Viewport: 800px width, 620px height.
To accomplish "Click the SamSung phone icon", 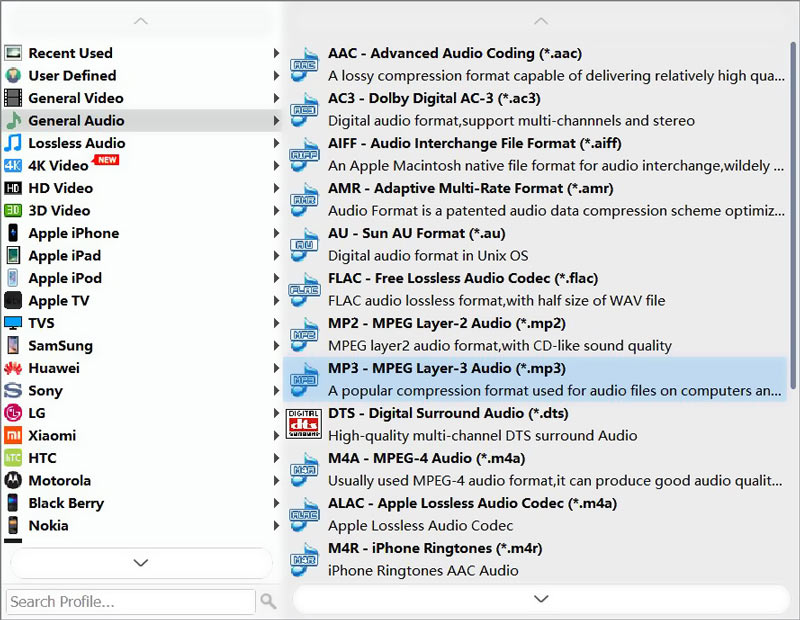I will pyautogui.click(x=13, y=345).
